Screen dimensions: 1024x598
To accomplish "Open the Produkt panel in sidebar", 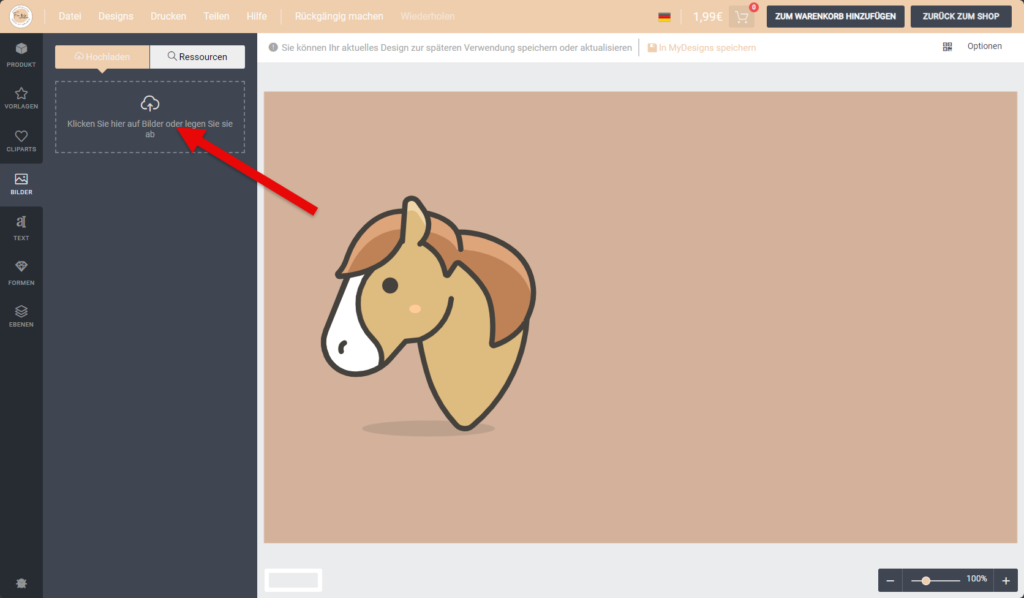I will [x=21, y=54].
